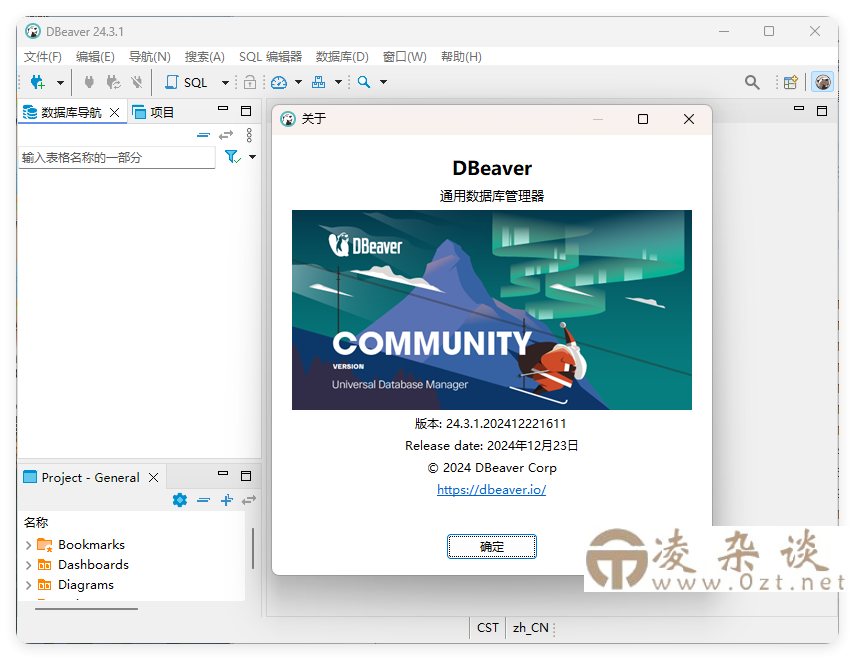Image resolution: width=855 pixels, height=660 pixels.
Task: Open the 导航(N) menu
Action: pos(149,57)
